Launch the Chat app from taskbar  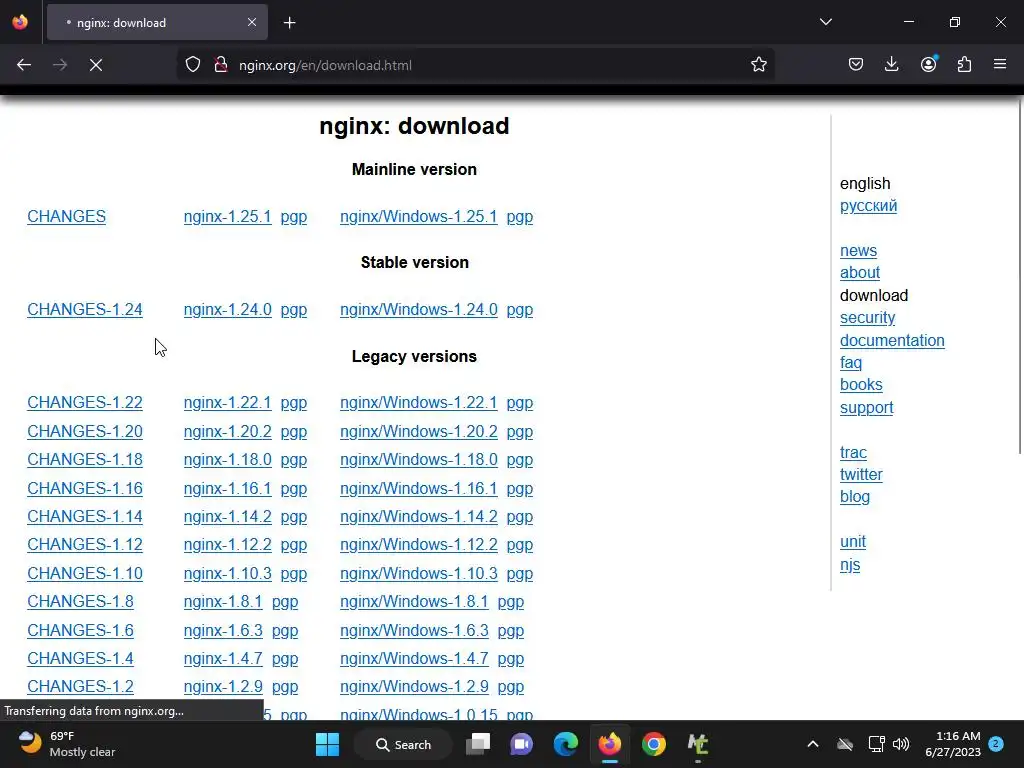521,744
